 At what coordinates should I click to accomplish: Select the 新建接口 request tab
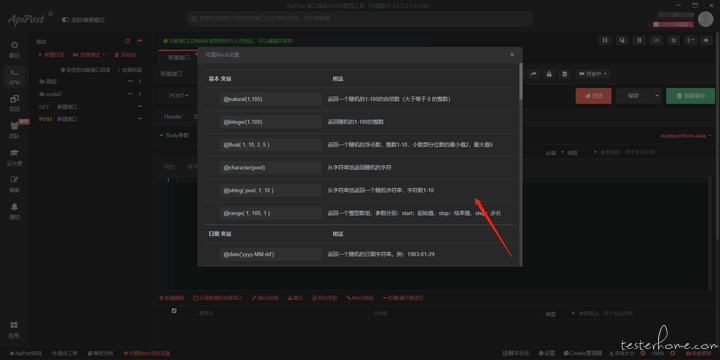pyautogui.click(x=179, y=57)
